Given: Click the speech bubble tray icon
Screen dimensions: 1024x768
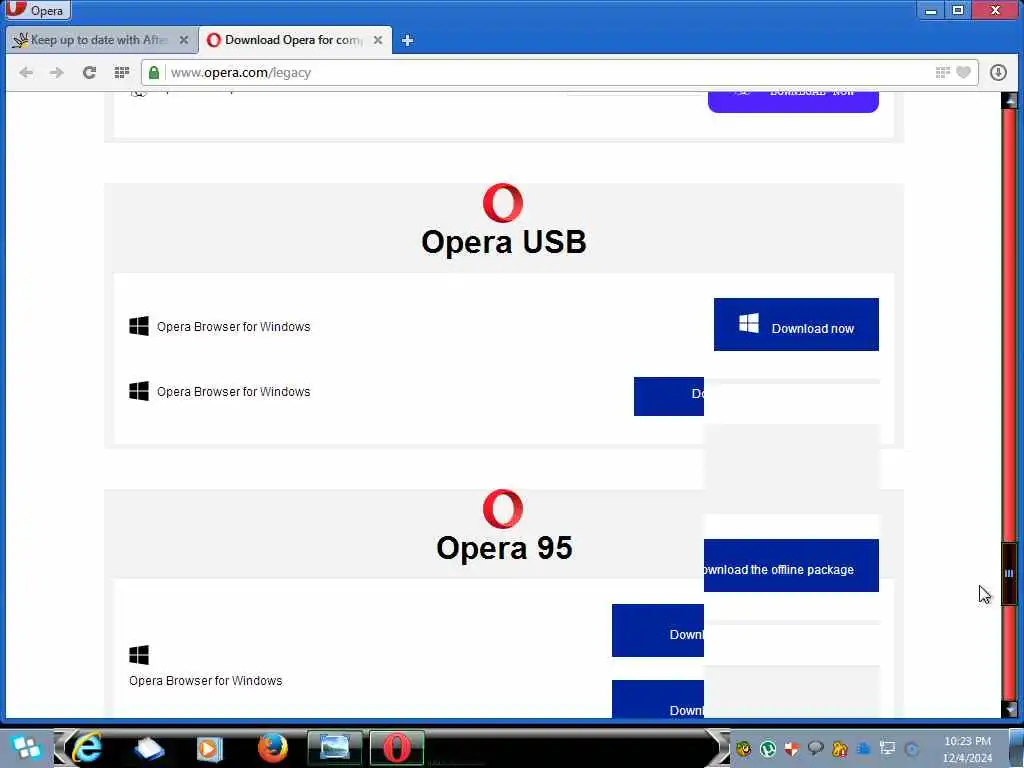Looking at the screenshot, I should (816, 748).
